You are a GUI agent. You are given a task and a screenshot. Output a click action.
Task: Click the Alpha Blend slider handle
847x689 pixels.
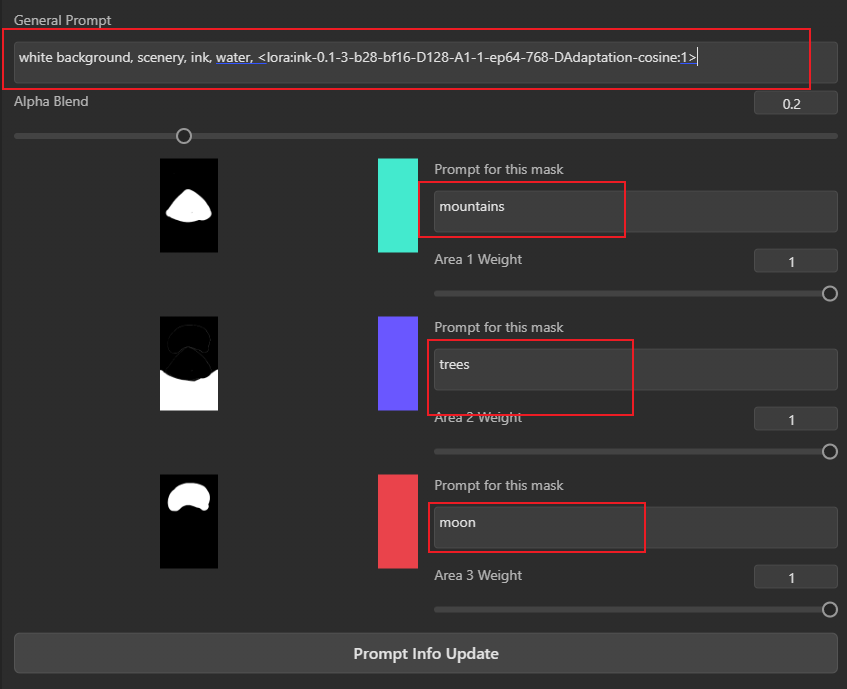coord(184,136)
